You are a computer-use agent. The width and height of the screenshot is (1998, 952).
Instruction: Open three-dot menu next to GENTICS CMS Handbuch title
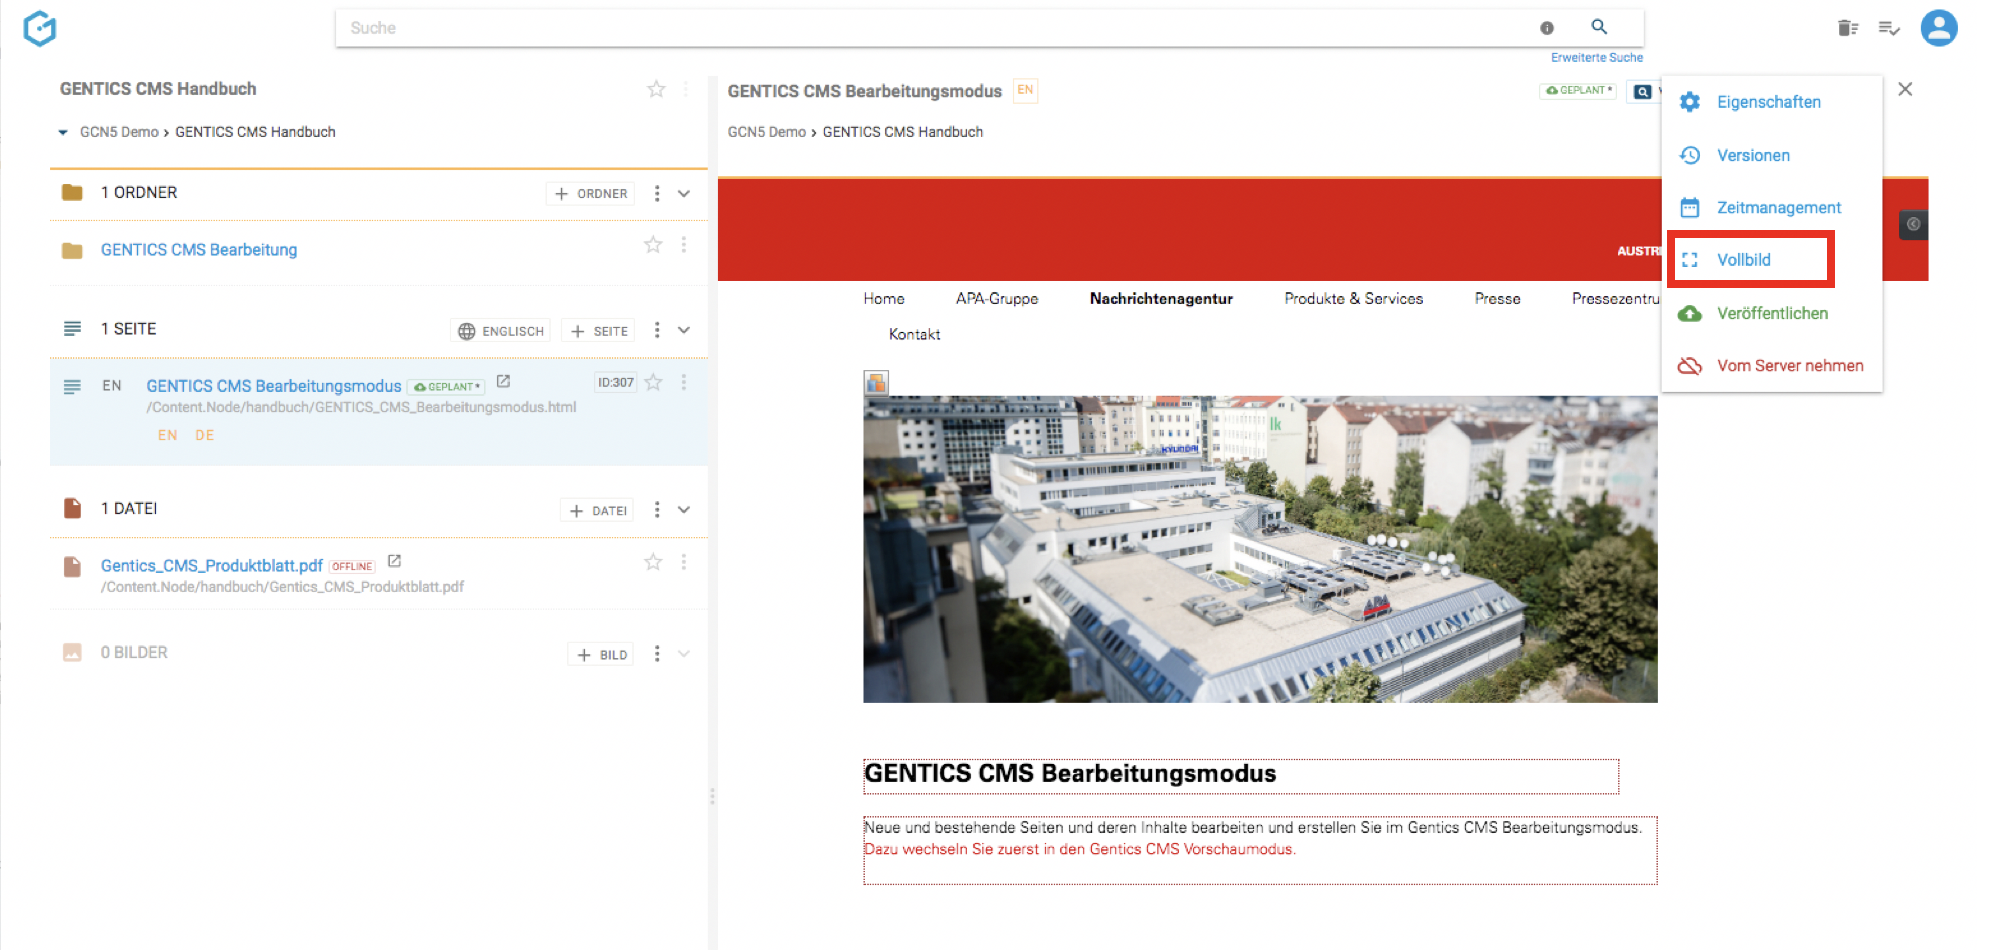tap(686, 89)
